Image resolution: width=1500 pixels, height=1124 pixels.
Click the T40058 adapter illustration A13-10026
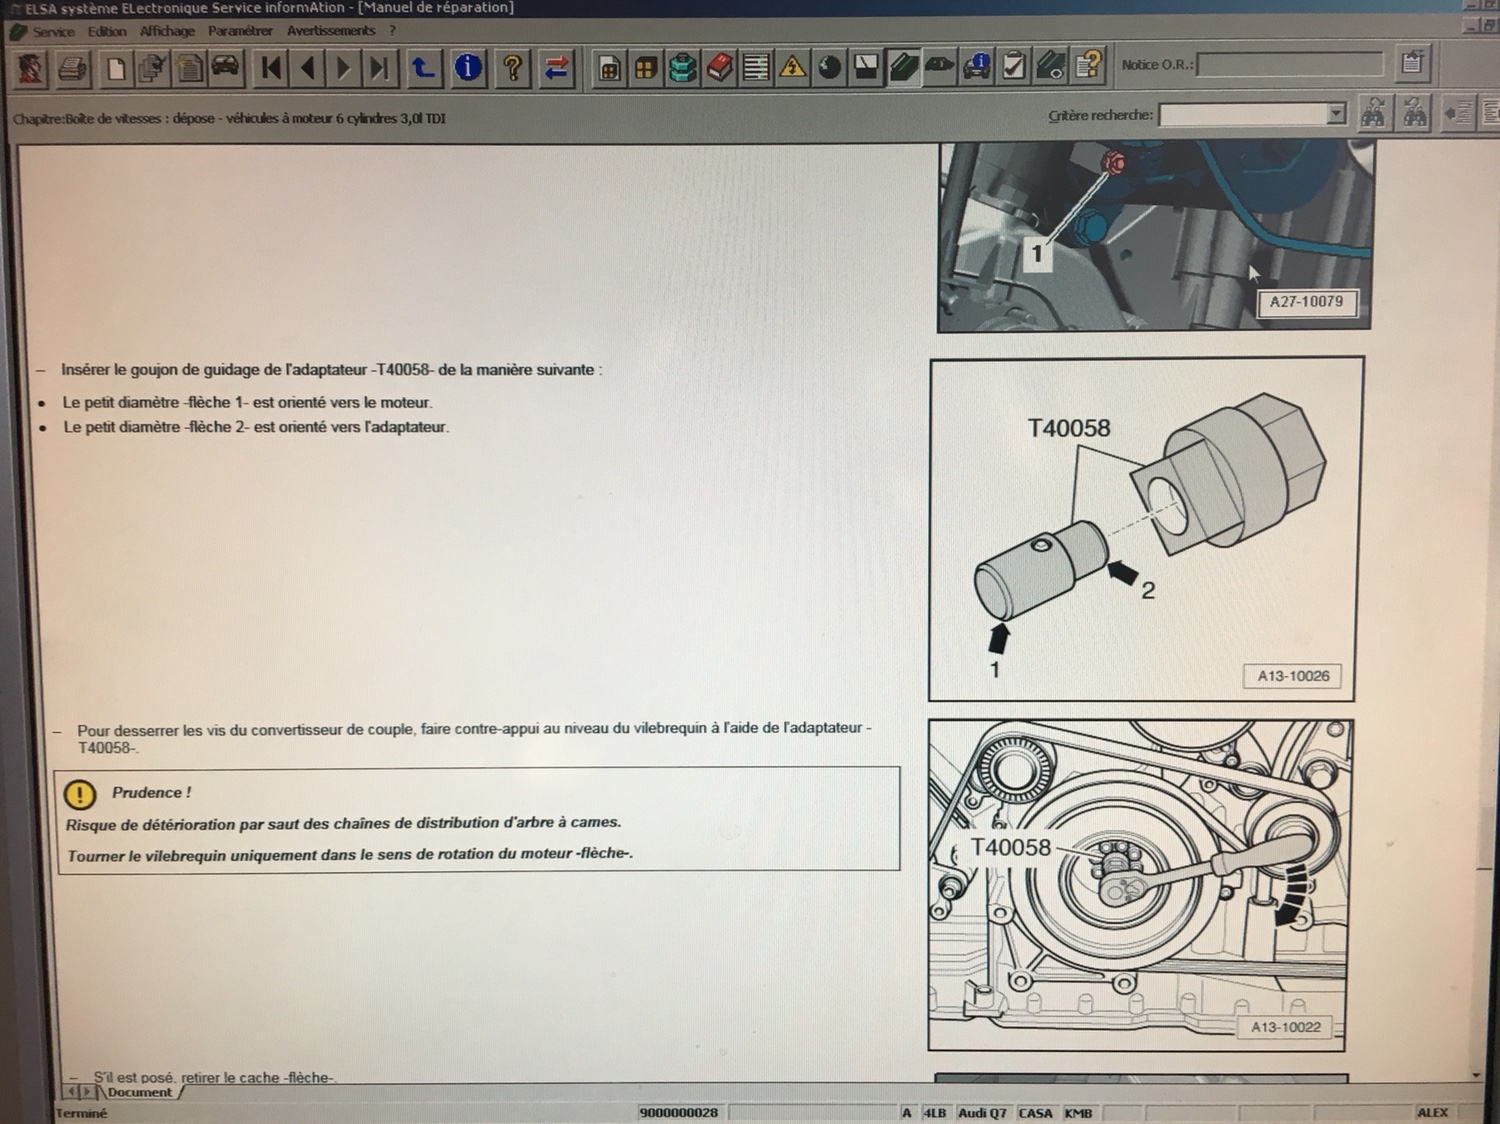[x=1146, y=529]
